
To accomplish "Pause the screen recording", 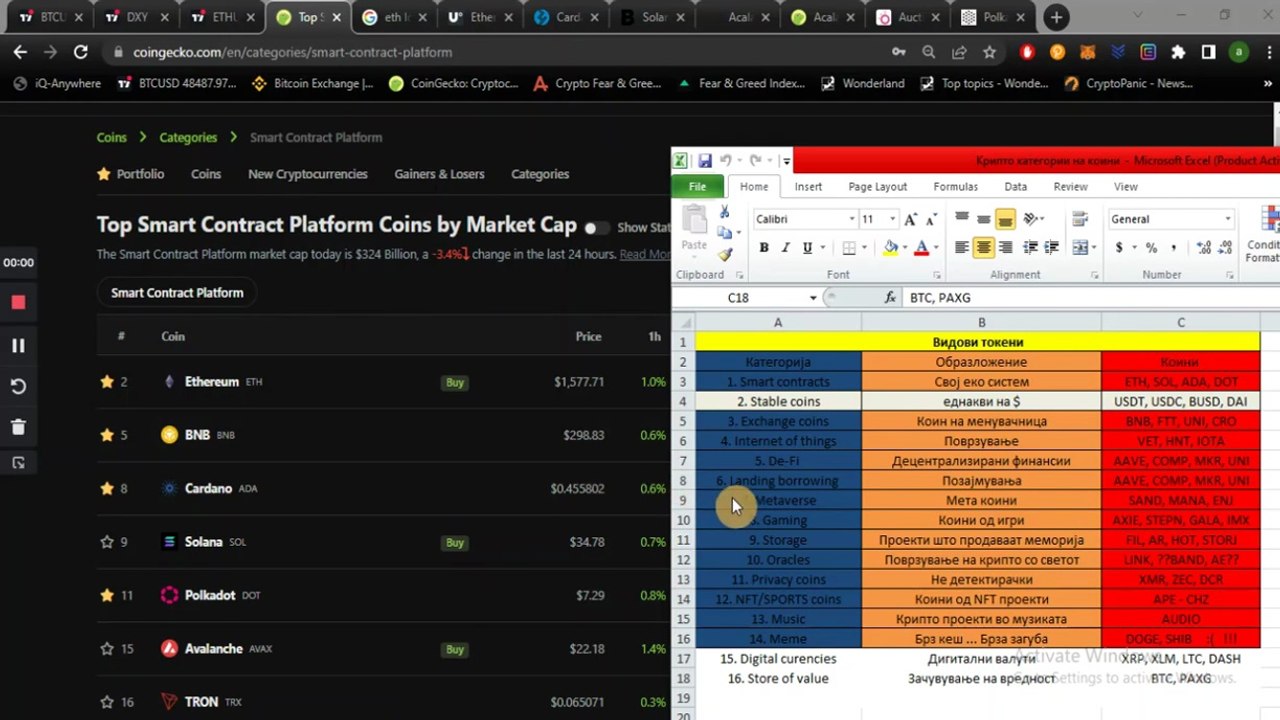I will (18, 345).
